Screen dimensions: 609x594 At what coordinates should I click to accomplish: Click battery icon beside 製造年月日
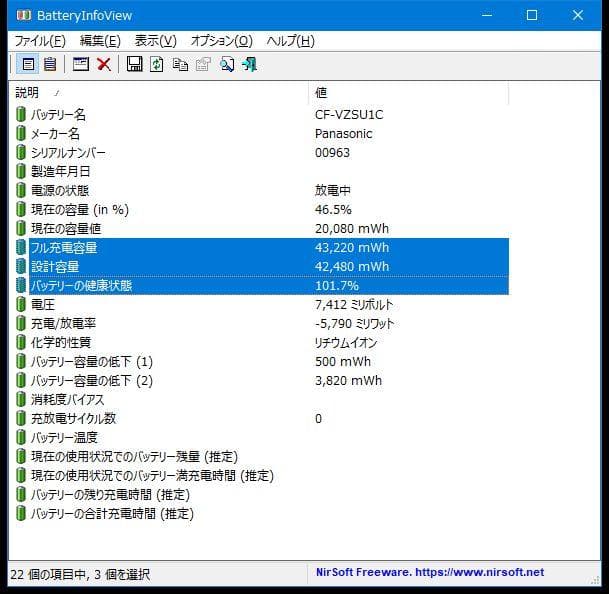(x=21, y=171)
